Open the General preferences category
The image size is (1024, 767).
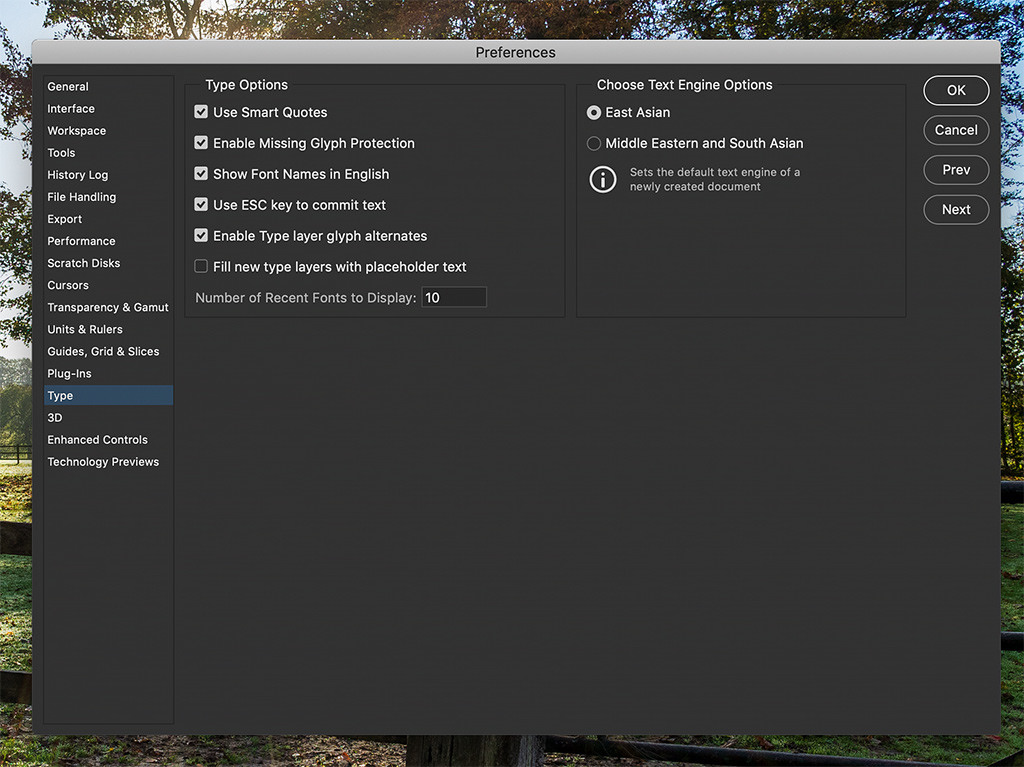[68, 87]
